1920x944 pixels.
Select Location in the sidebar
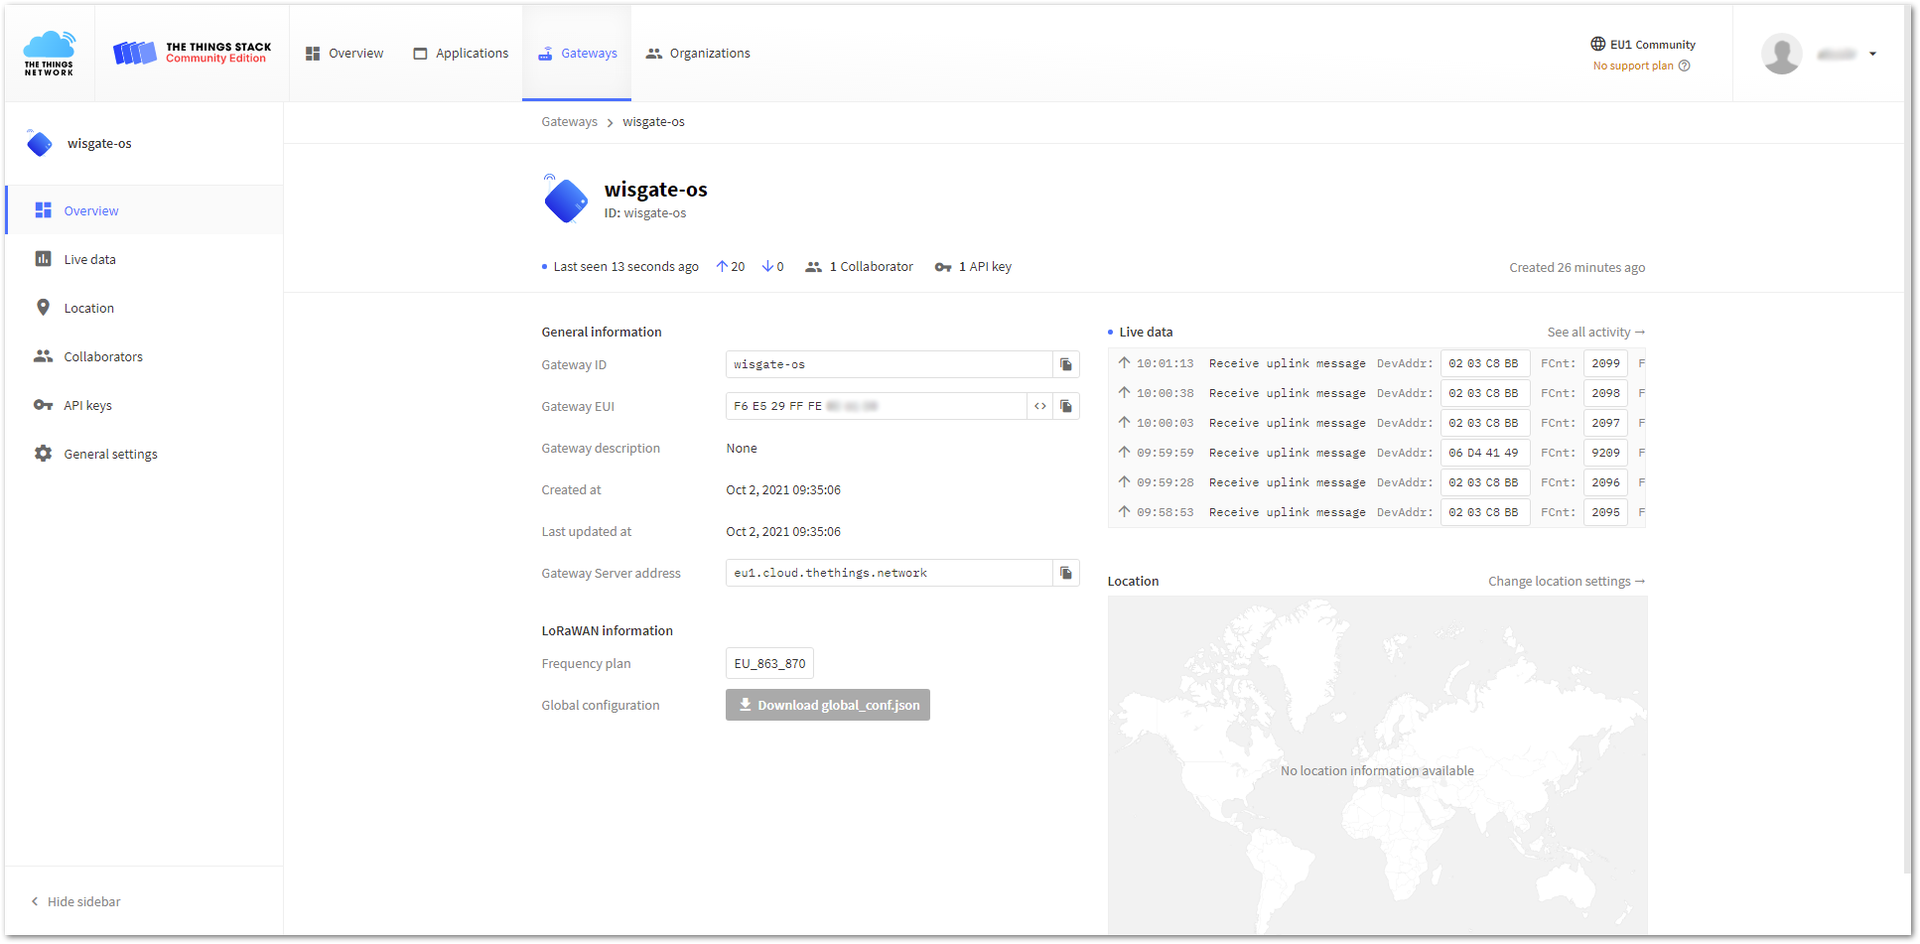[x=145, y=308]
